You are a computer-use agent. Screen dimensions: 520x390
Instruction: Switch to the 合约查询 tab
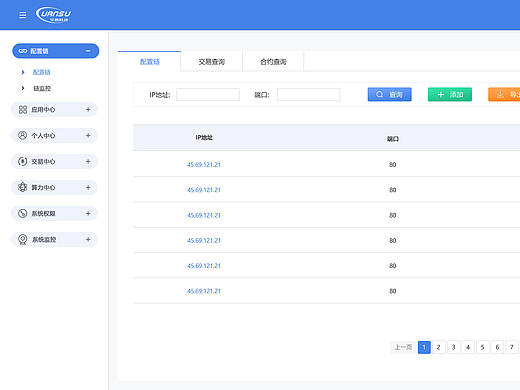pos(273,61)
